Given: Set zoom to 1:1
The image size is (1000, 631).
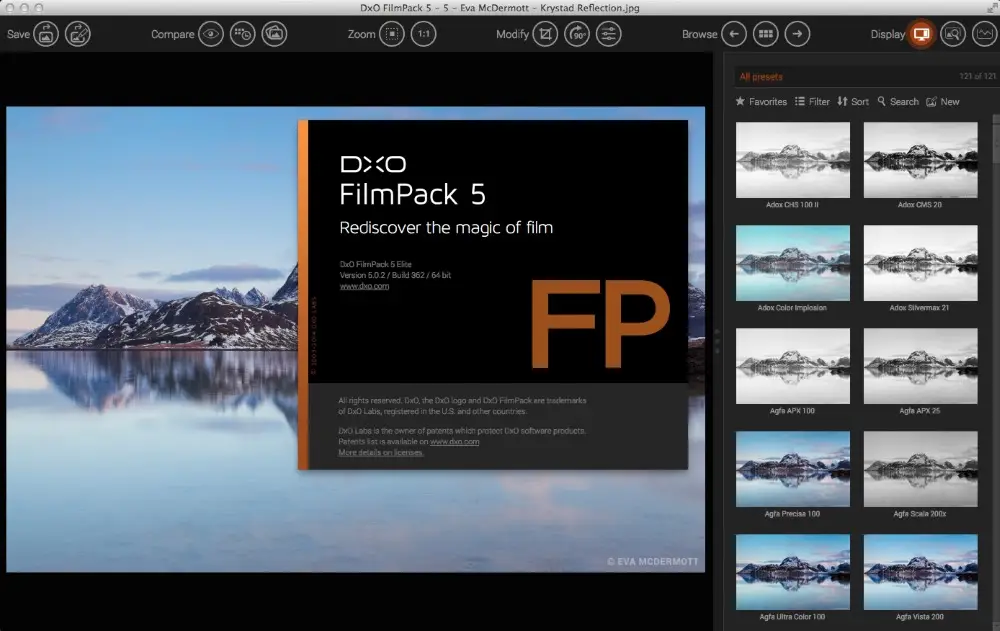Looking at the screenshot, I should click(424, 34).
